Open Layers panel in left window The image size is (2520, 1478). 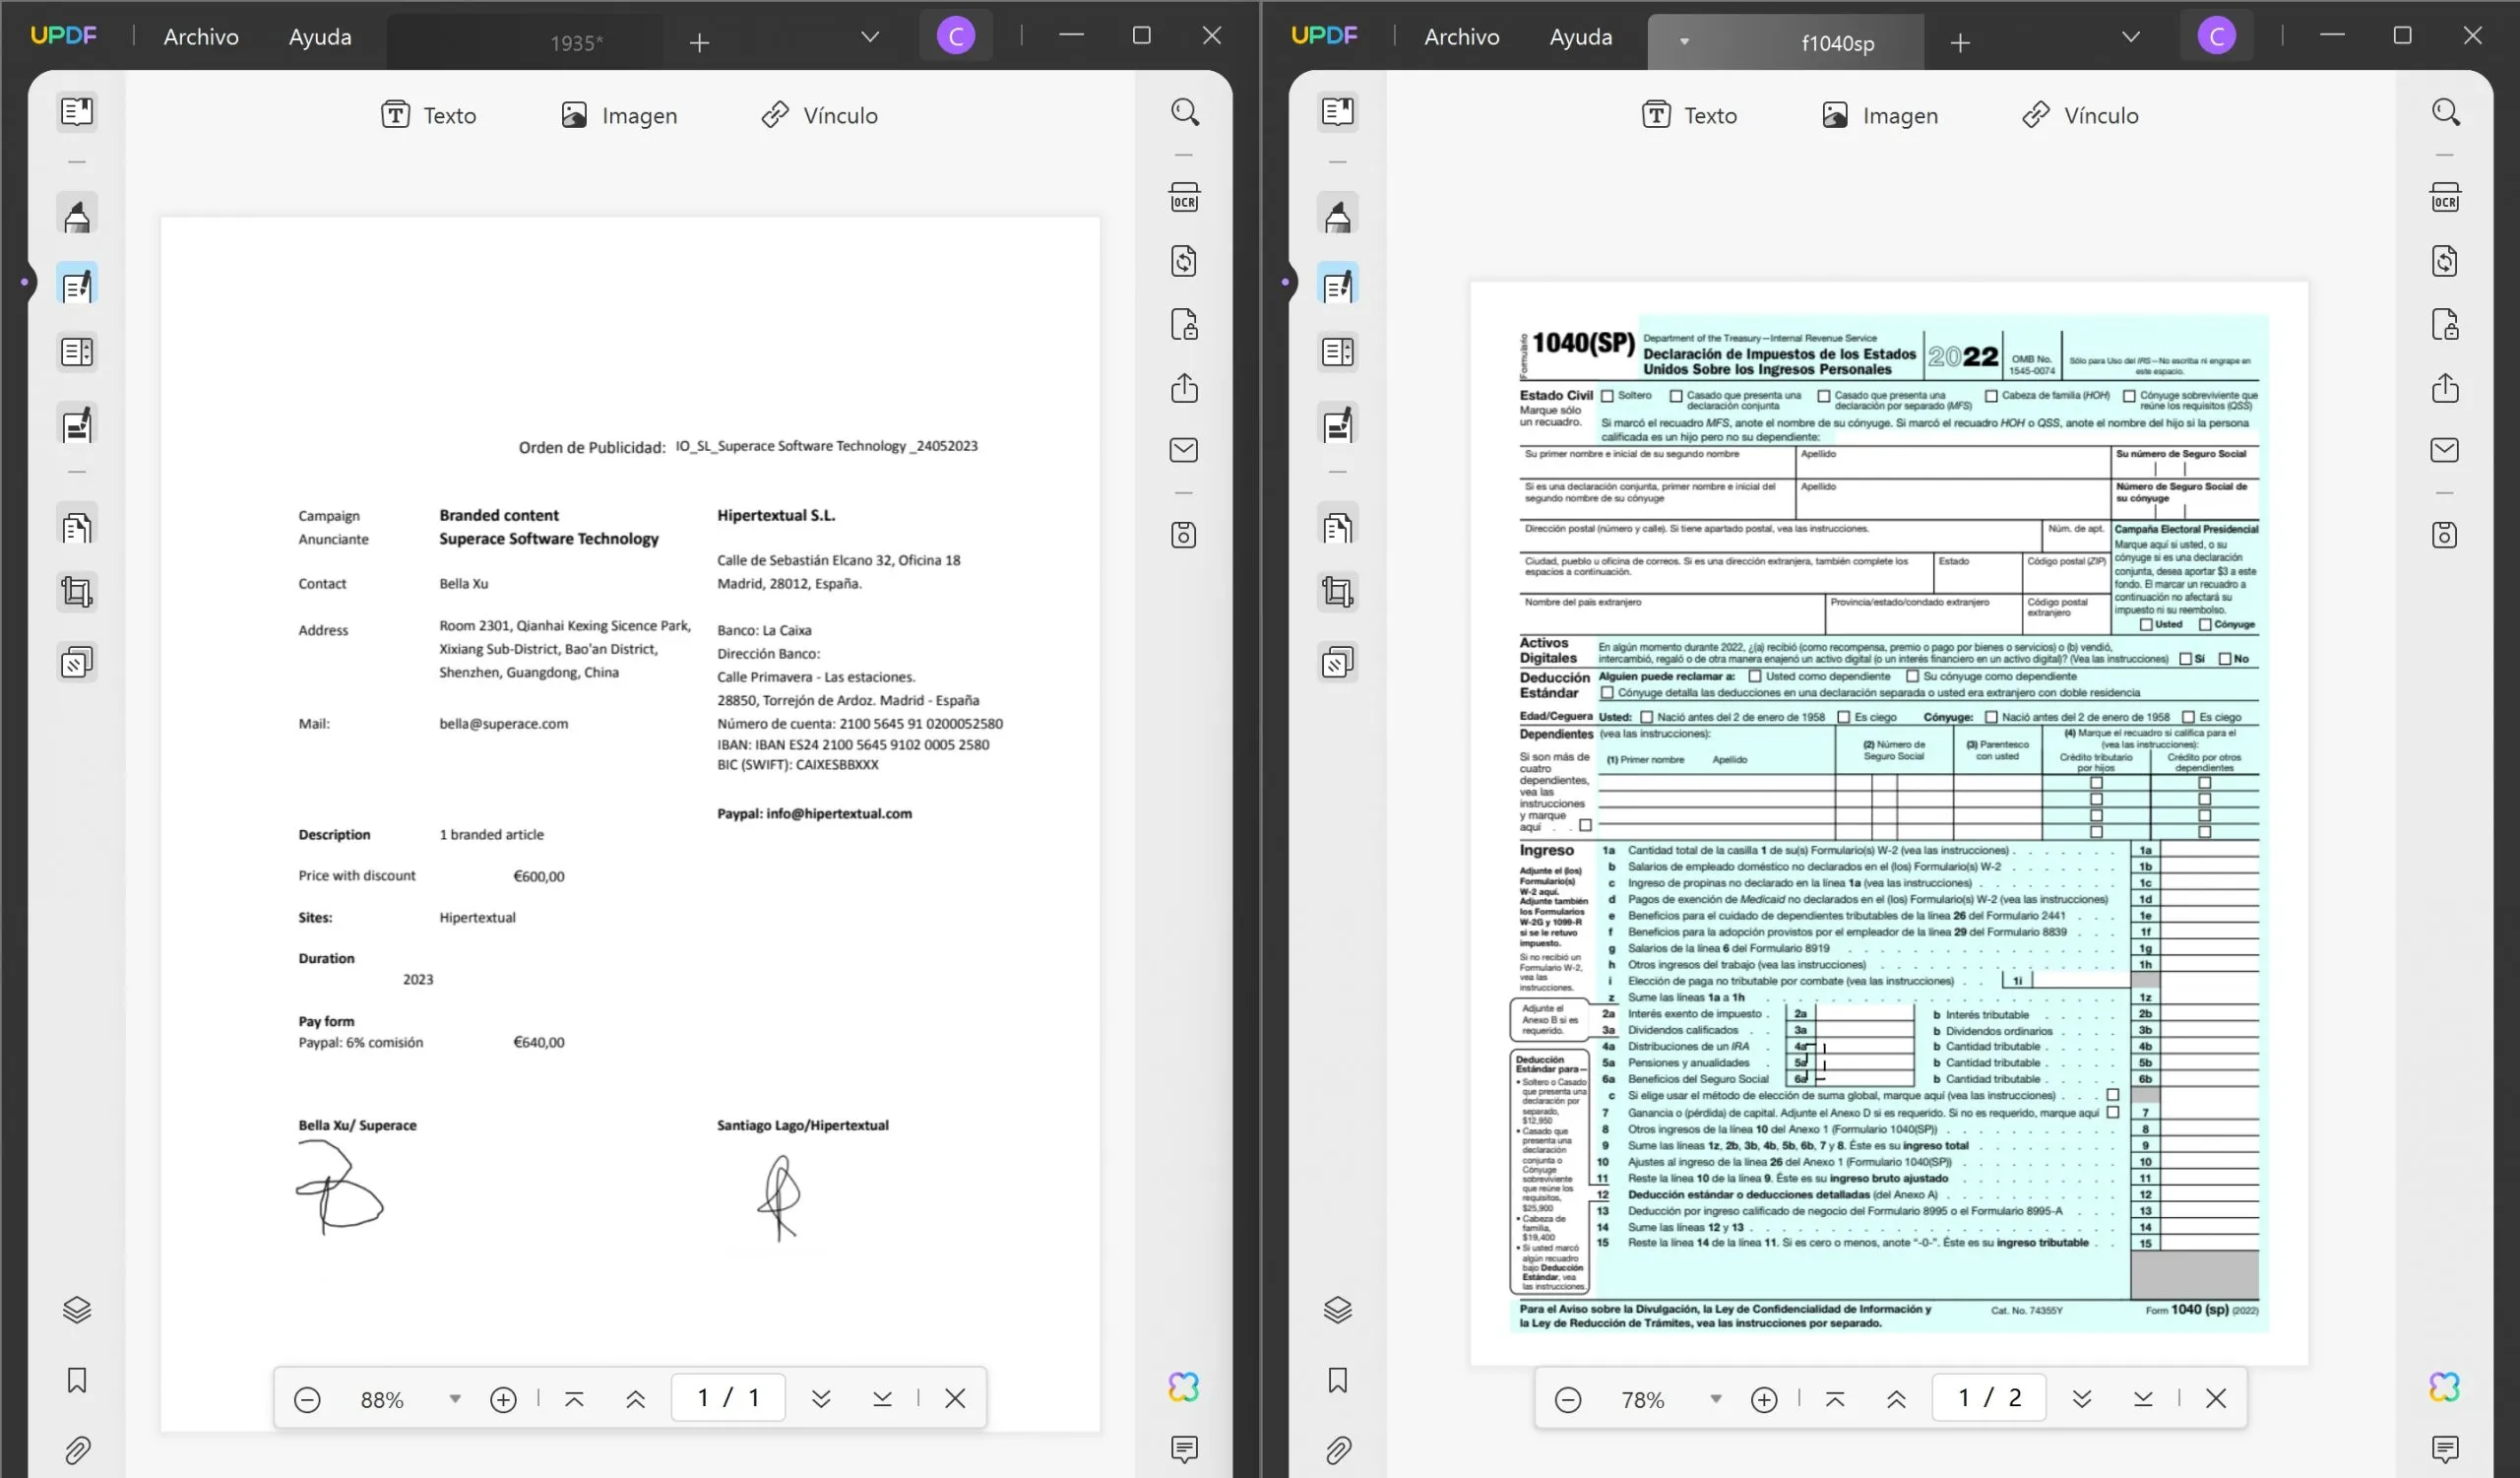[x=77, y=1309]
